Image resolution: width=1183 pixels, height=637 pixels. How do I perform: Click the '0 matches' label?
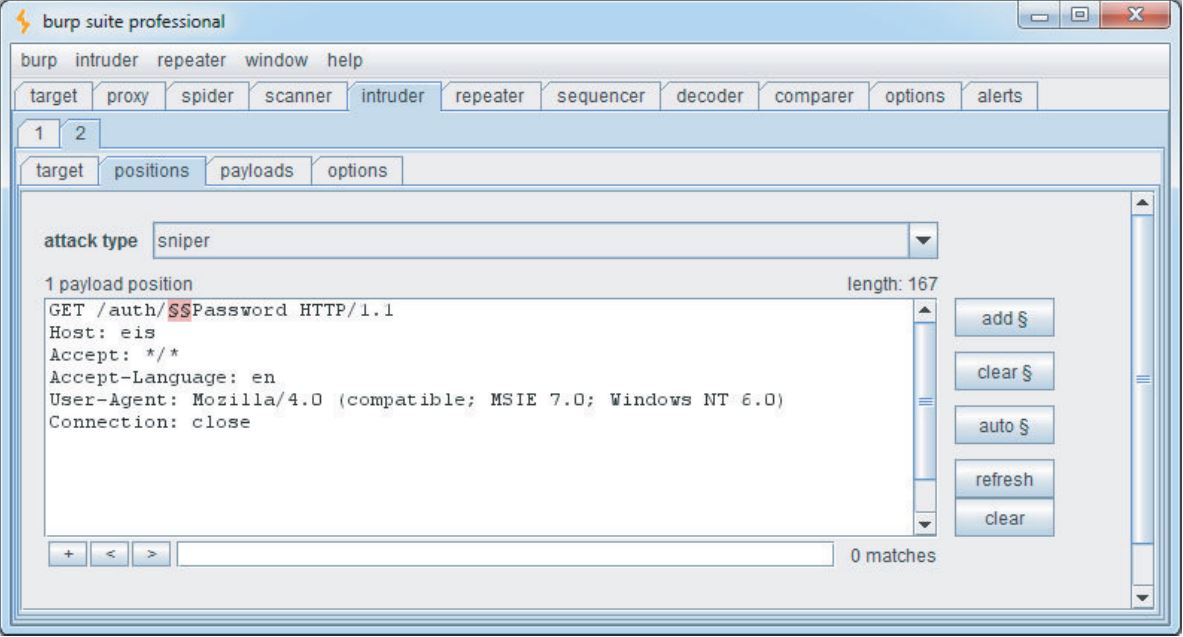click(x=893, y=555)
